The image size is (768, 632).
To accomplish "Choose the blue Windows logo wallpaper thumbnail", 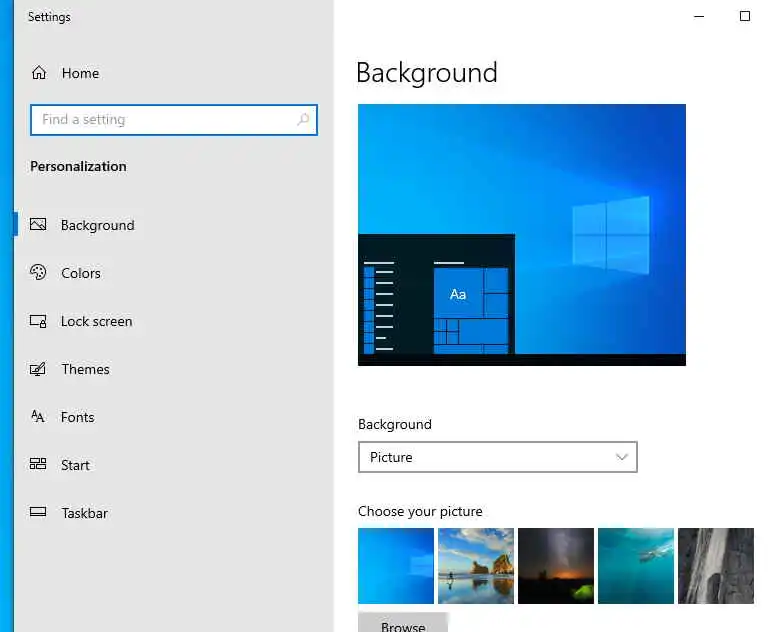I will [x=396, y=566].
